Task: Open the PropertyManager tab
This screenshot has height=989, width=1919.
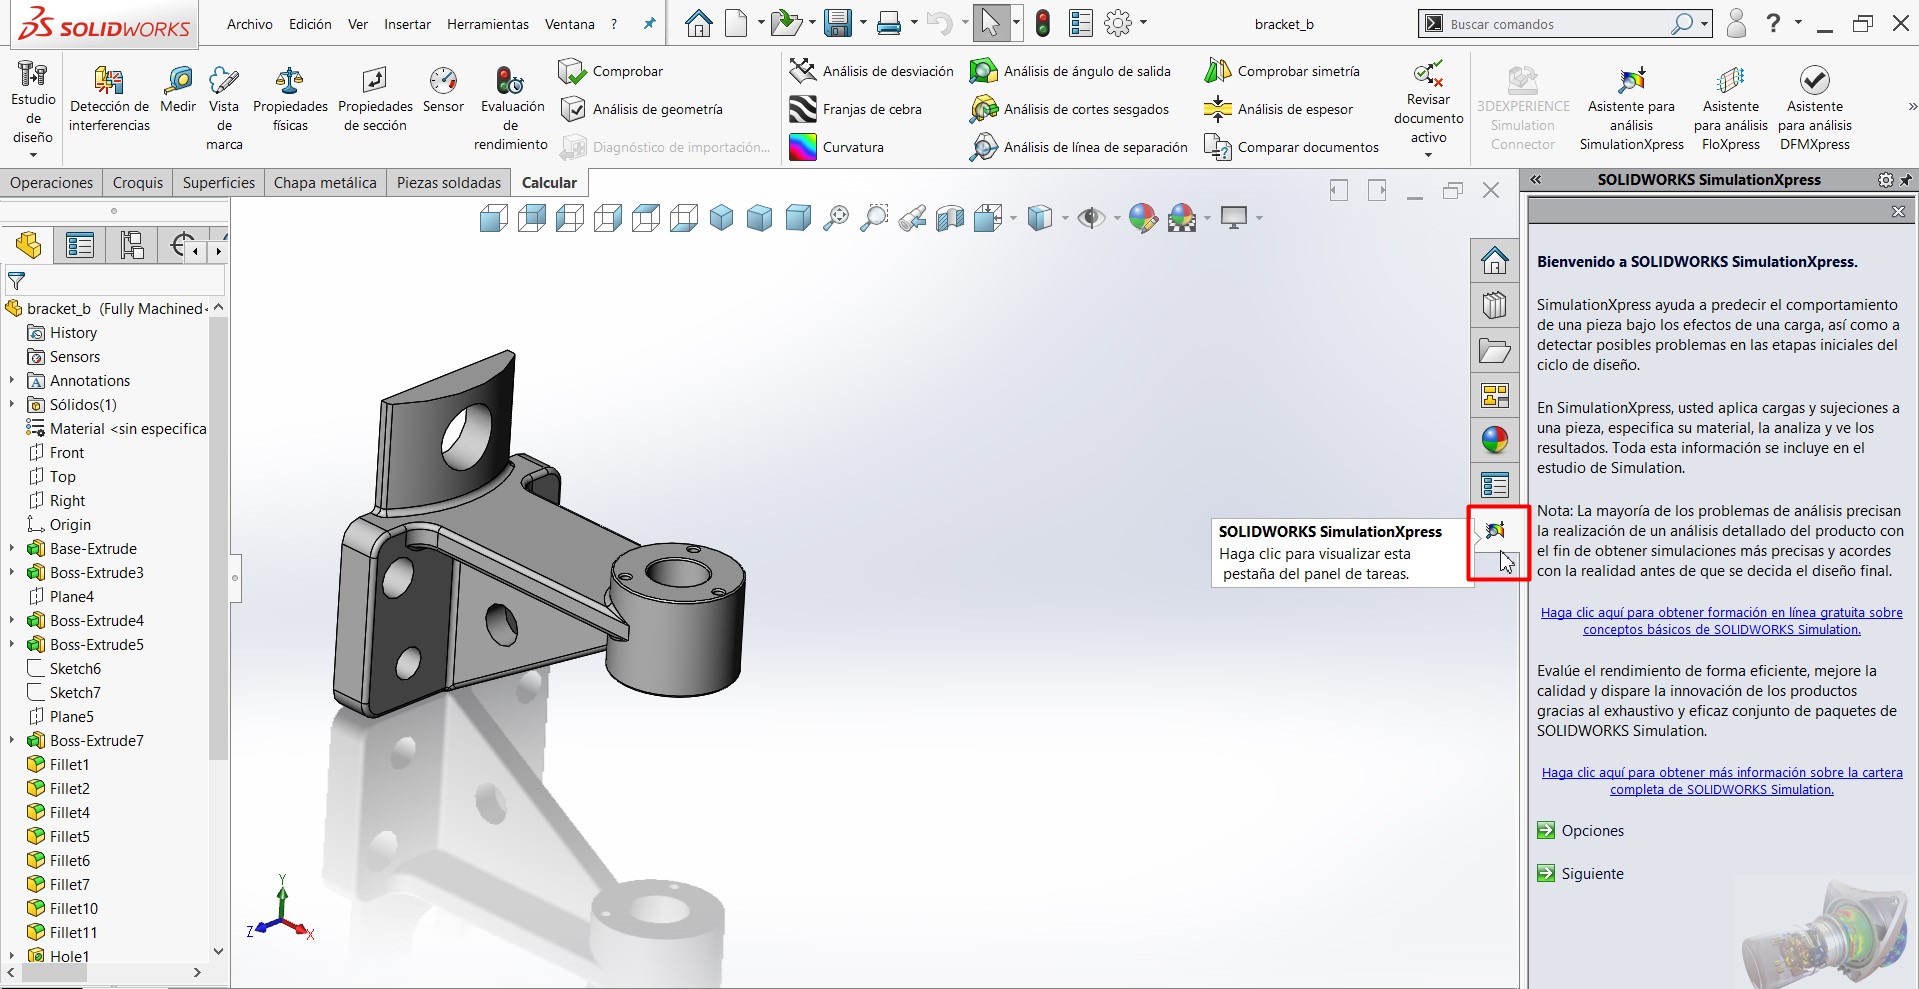Action: (80, 245)
